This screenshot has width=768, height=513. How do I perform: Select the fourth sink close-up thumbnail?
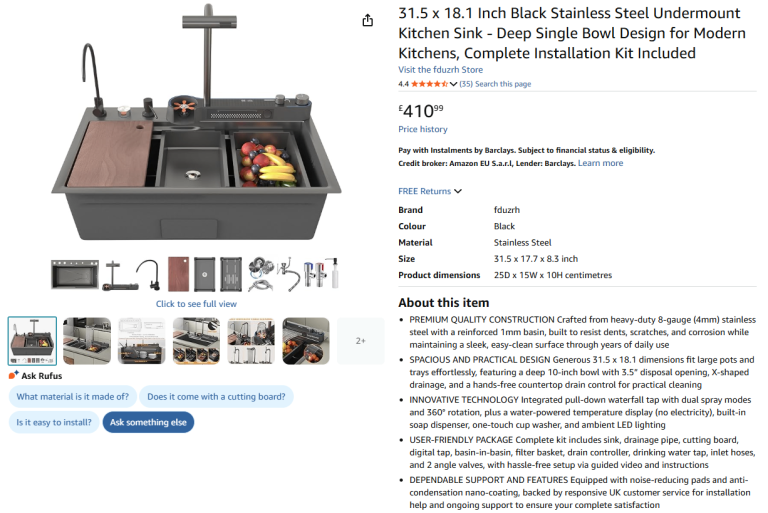(x=196, y=341)
